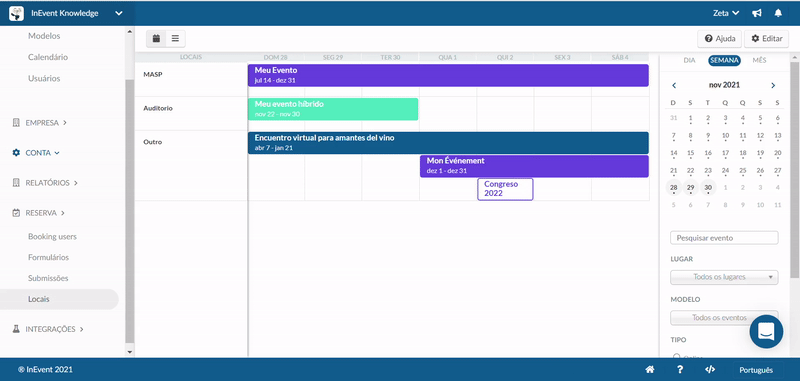Open the Todos os eventos dropdown

(724, 317)
